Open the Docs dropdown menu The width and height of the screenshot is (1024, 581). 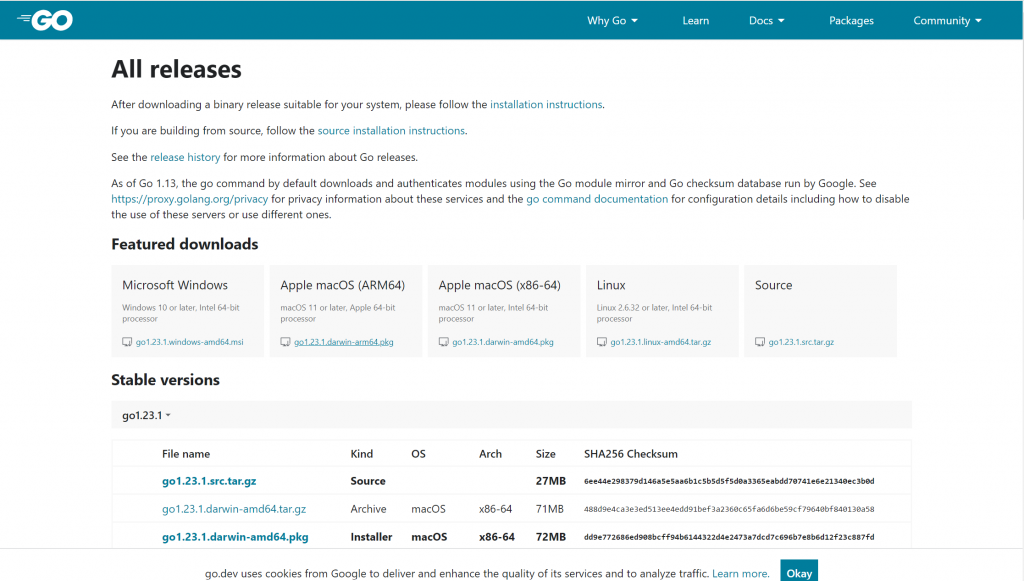[767, 20]
